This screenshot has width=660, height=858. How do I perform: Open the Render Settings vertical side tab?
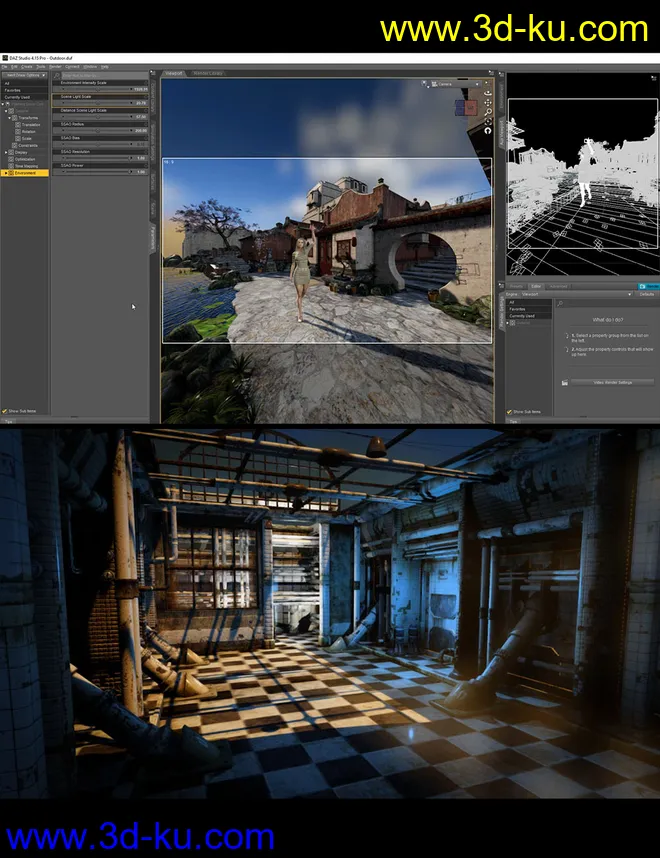(501, 310)
